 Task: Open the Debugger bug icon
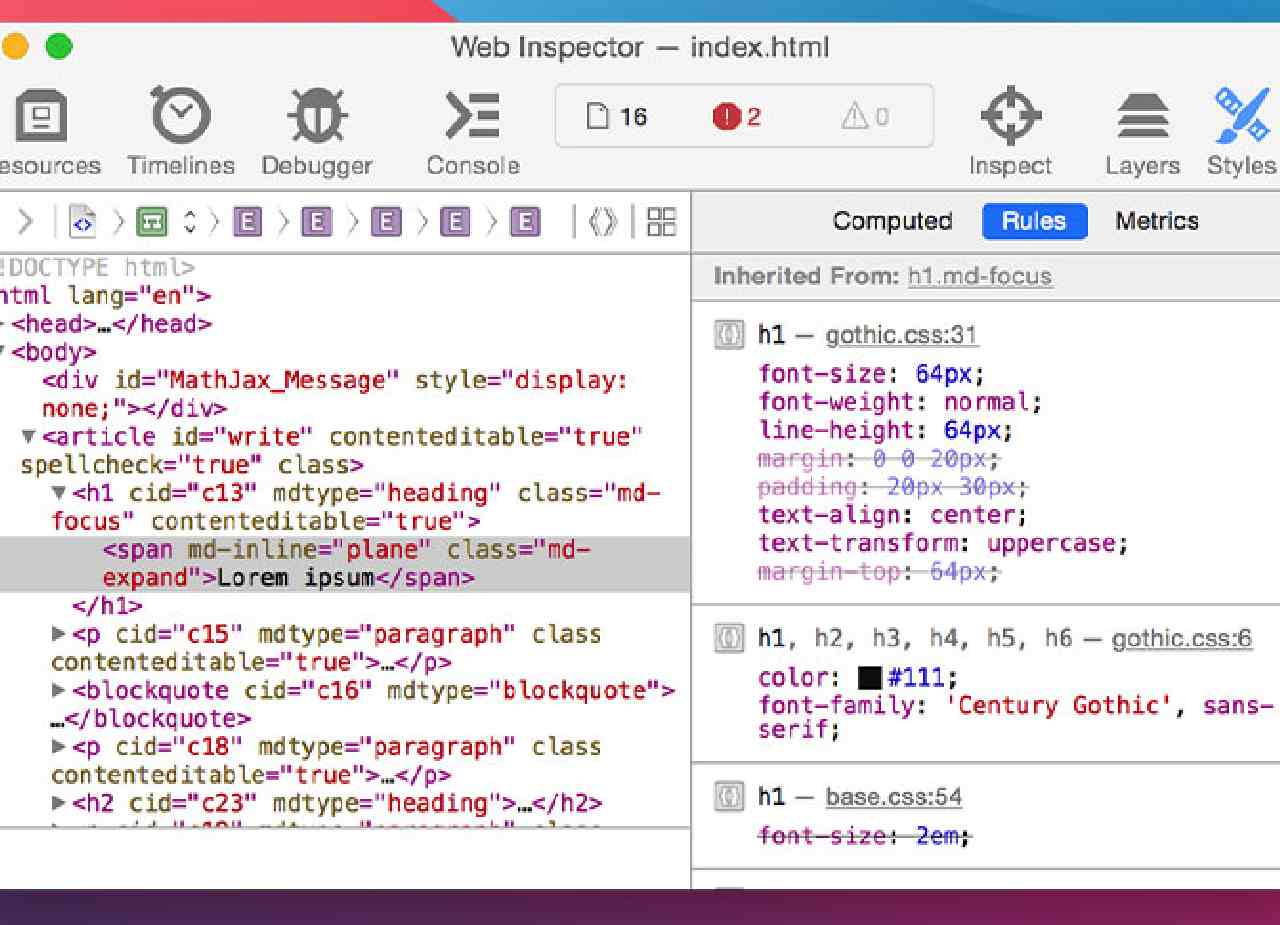pos(317,116)
